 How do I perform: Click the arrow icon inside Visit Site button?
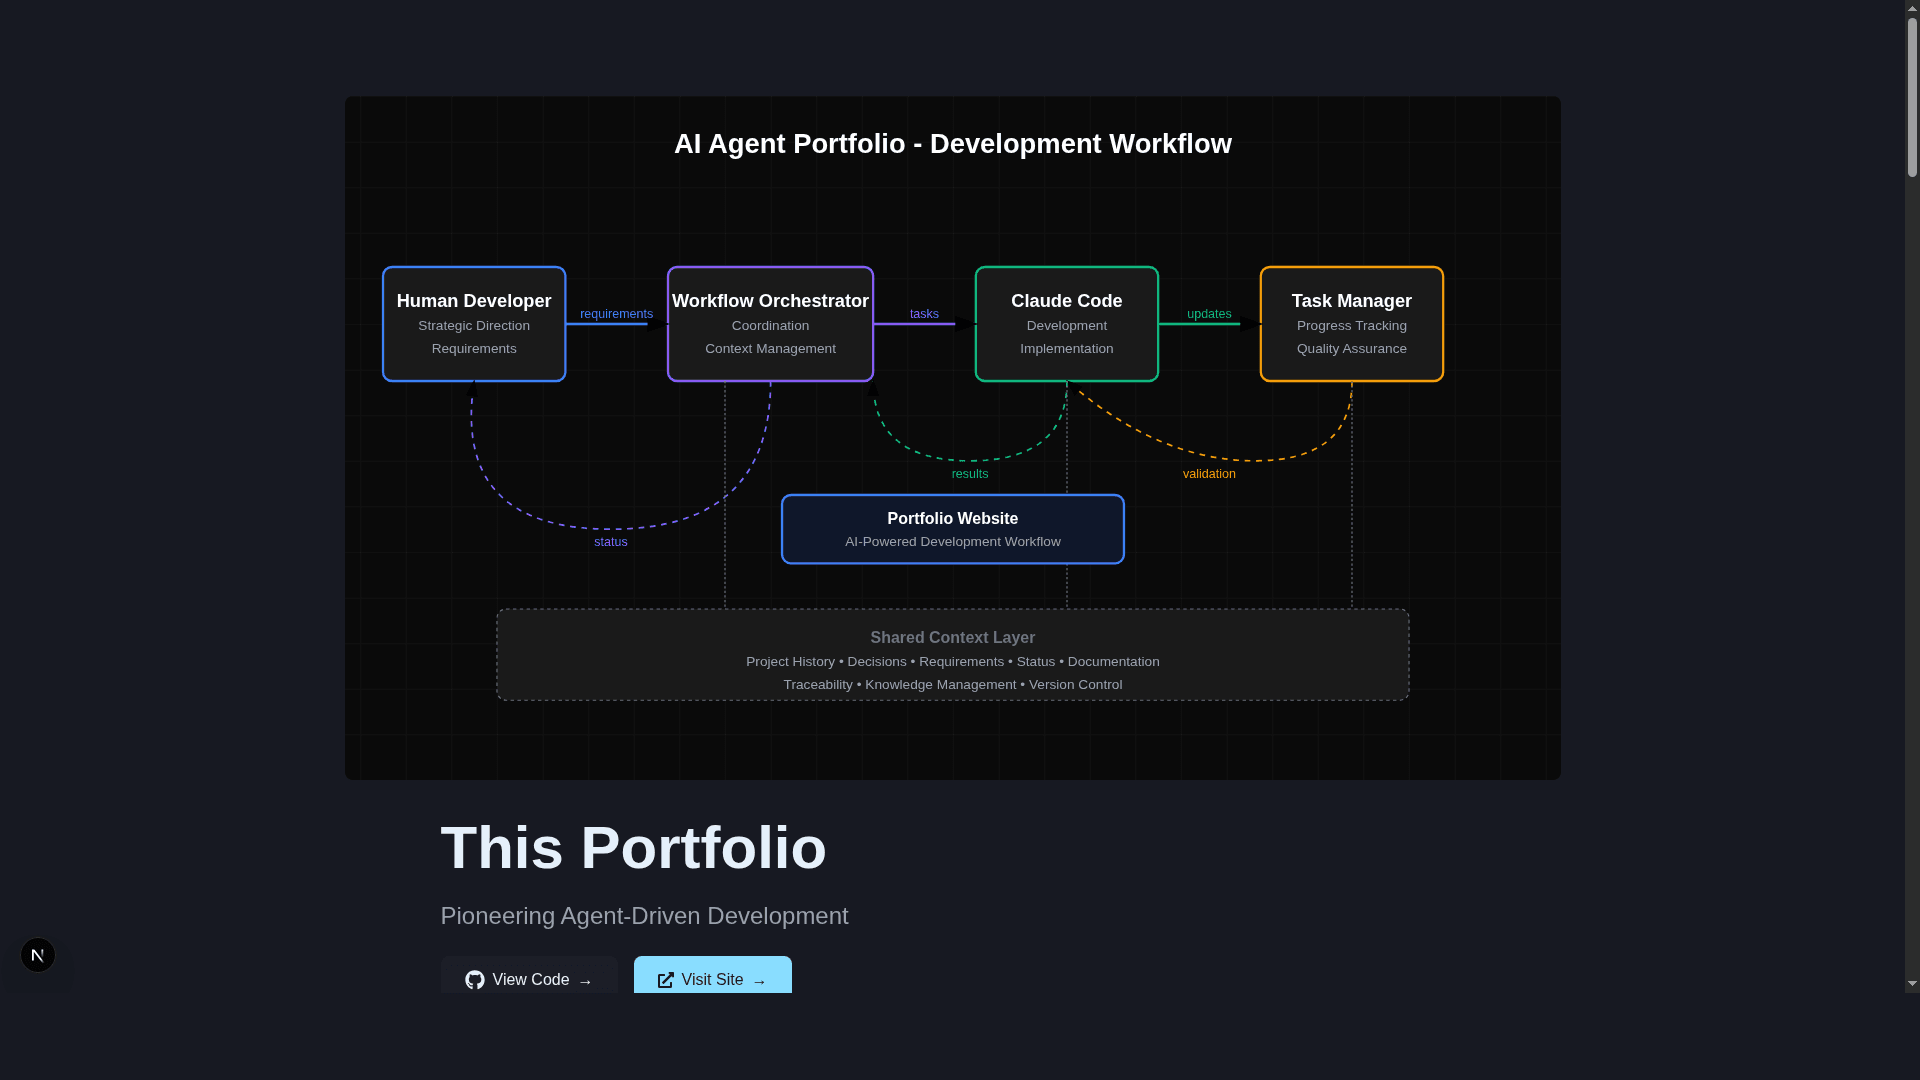click(x=759, y=981)
